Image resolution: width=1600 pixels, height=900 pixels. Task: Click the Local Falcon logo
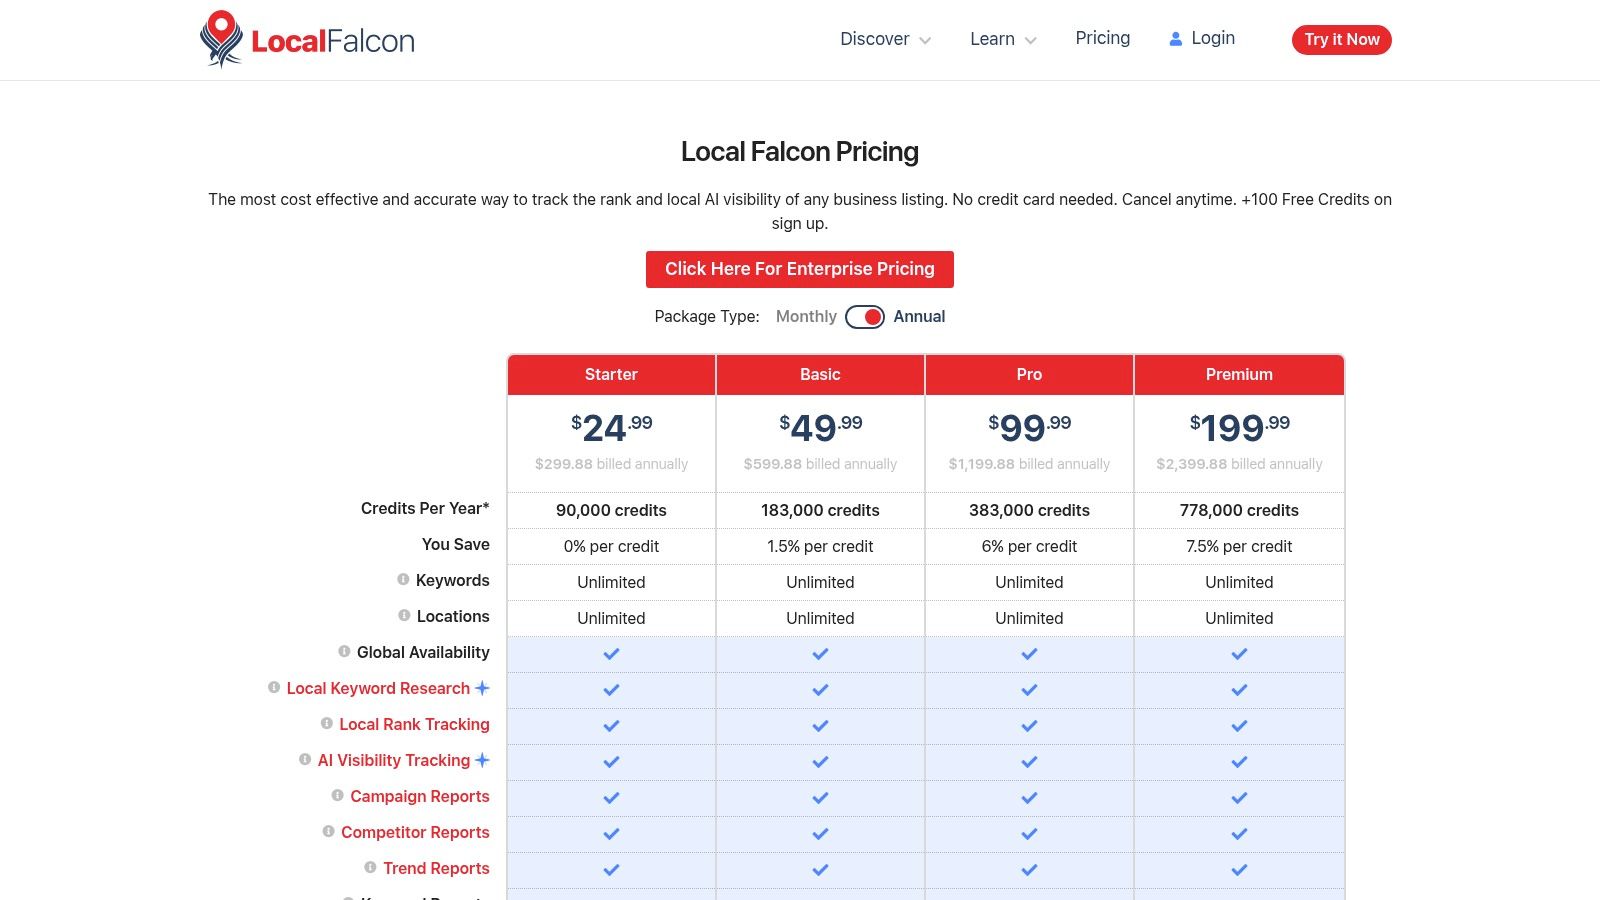coord(306,40)
